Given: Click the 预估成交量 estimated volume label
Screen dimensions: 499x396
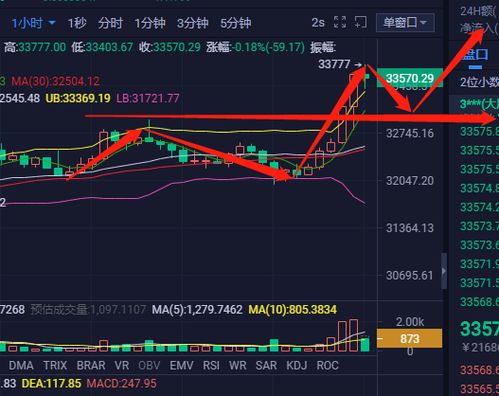Looking at the screenshot, I should point(88,310).
